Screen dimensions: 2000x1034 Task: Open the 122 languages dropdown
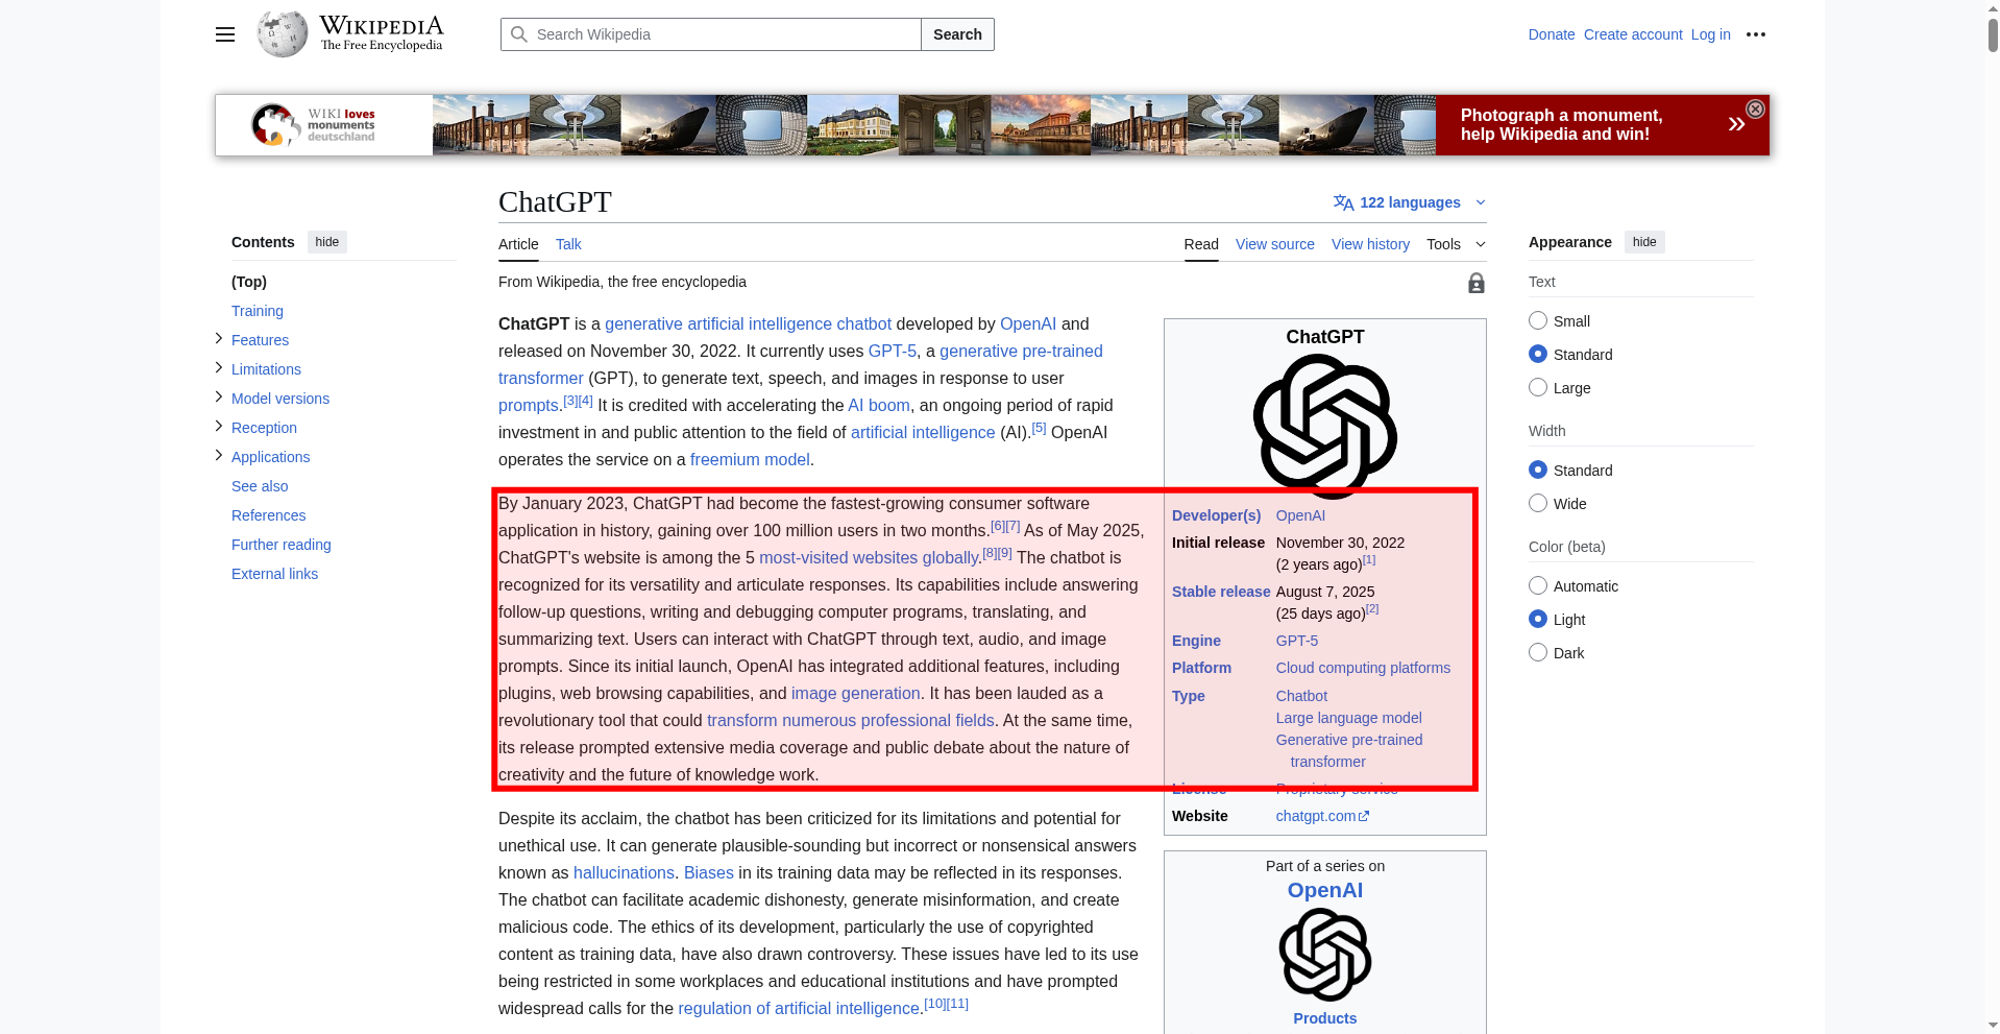pyautogui.click(x=1410, y=203)
